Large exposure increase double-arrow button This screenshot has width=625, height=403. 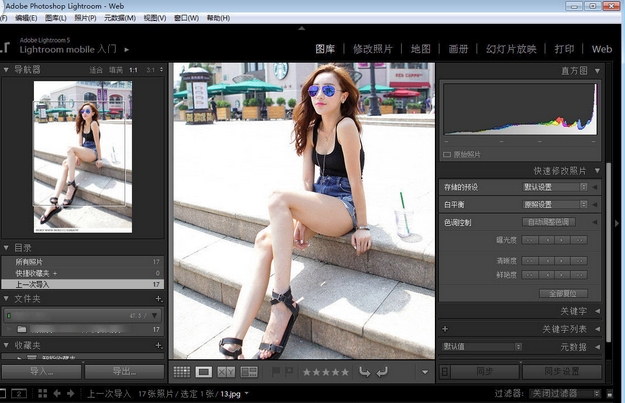tap(579, 240)
